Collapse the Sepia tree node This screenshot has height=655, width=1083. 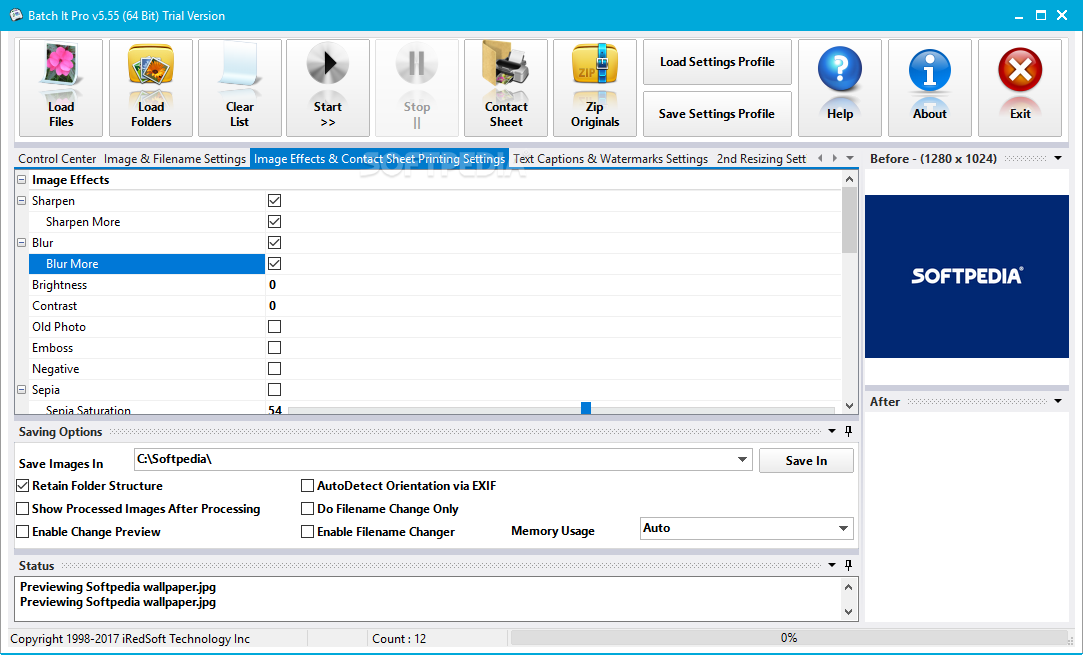tap(21, 390)
